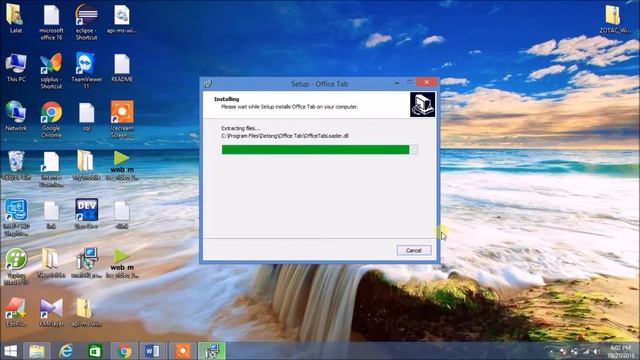The height and width of the screenshot is (360, 640).
Task: Select the api-ms-wi zipped folder icon
Action: [86, 312]
